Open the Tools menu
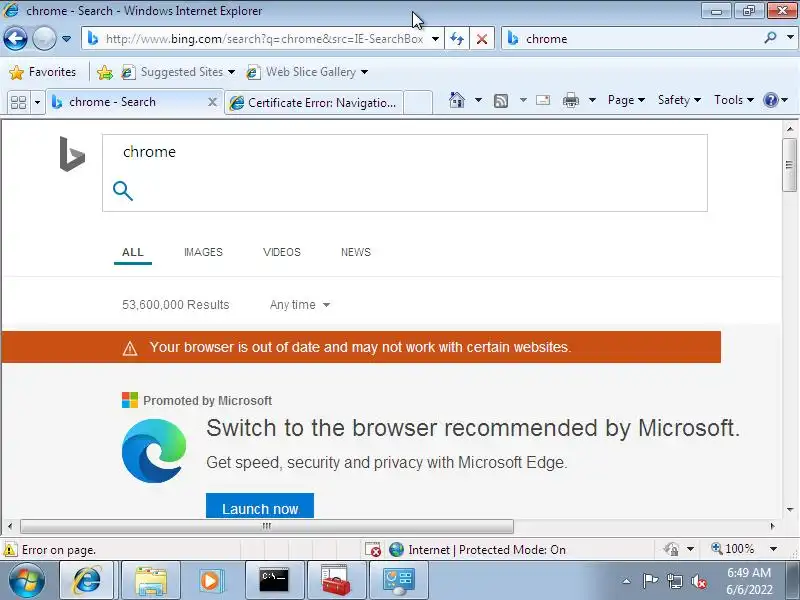The image size is (800, 600). 734,100
